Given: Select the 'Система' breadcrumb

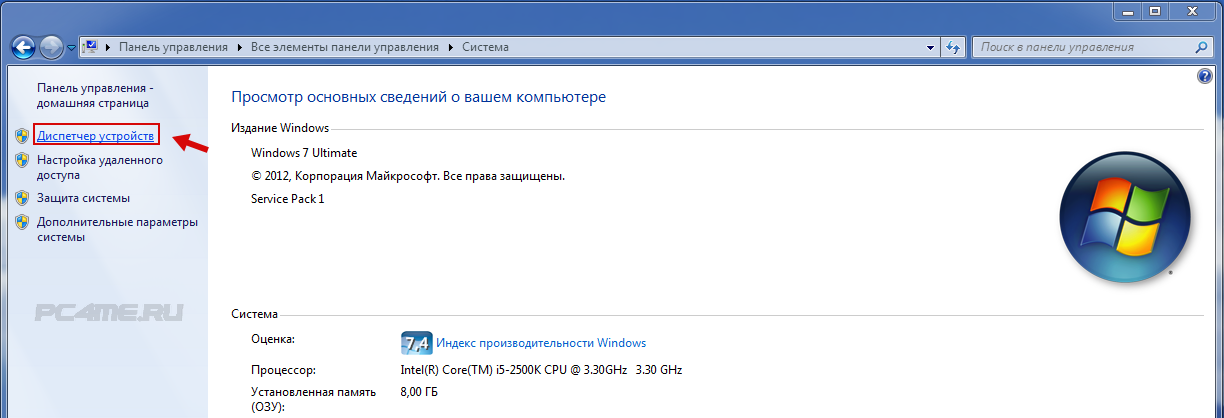Looking at the screenshot, I should coord(485,47).
